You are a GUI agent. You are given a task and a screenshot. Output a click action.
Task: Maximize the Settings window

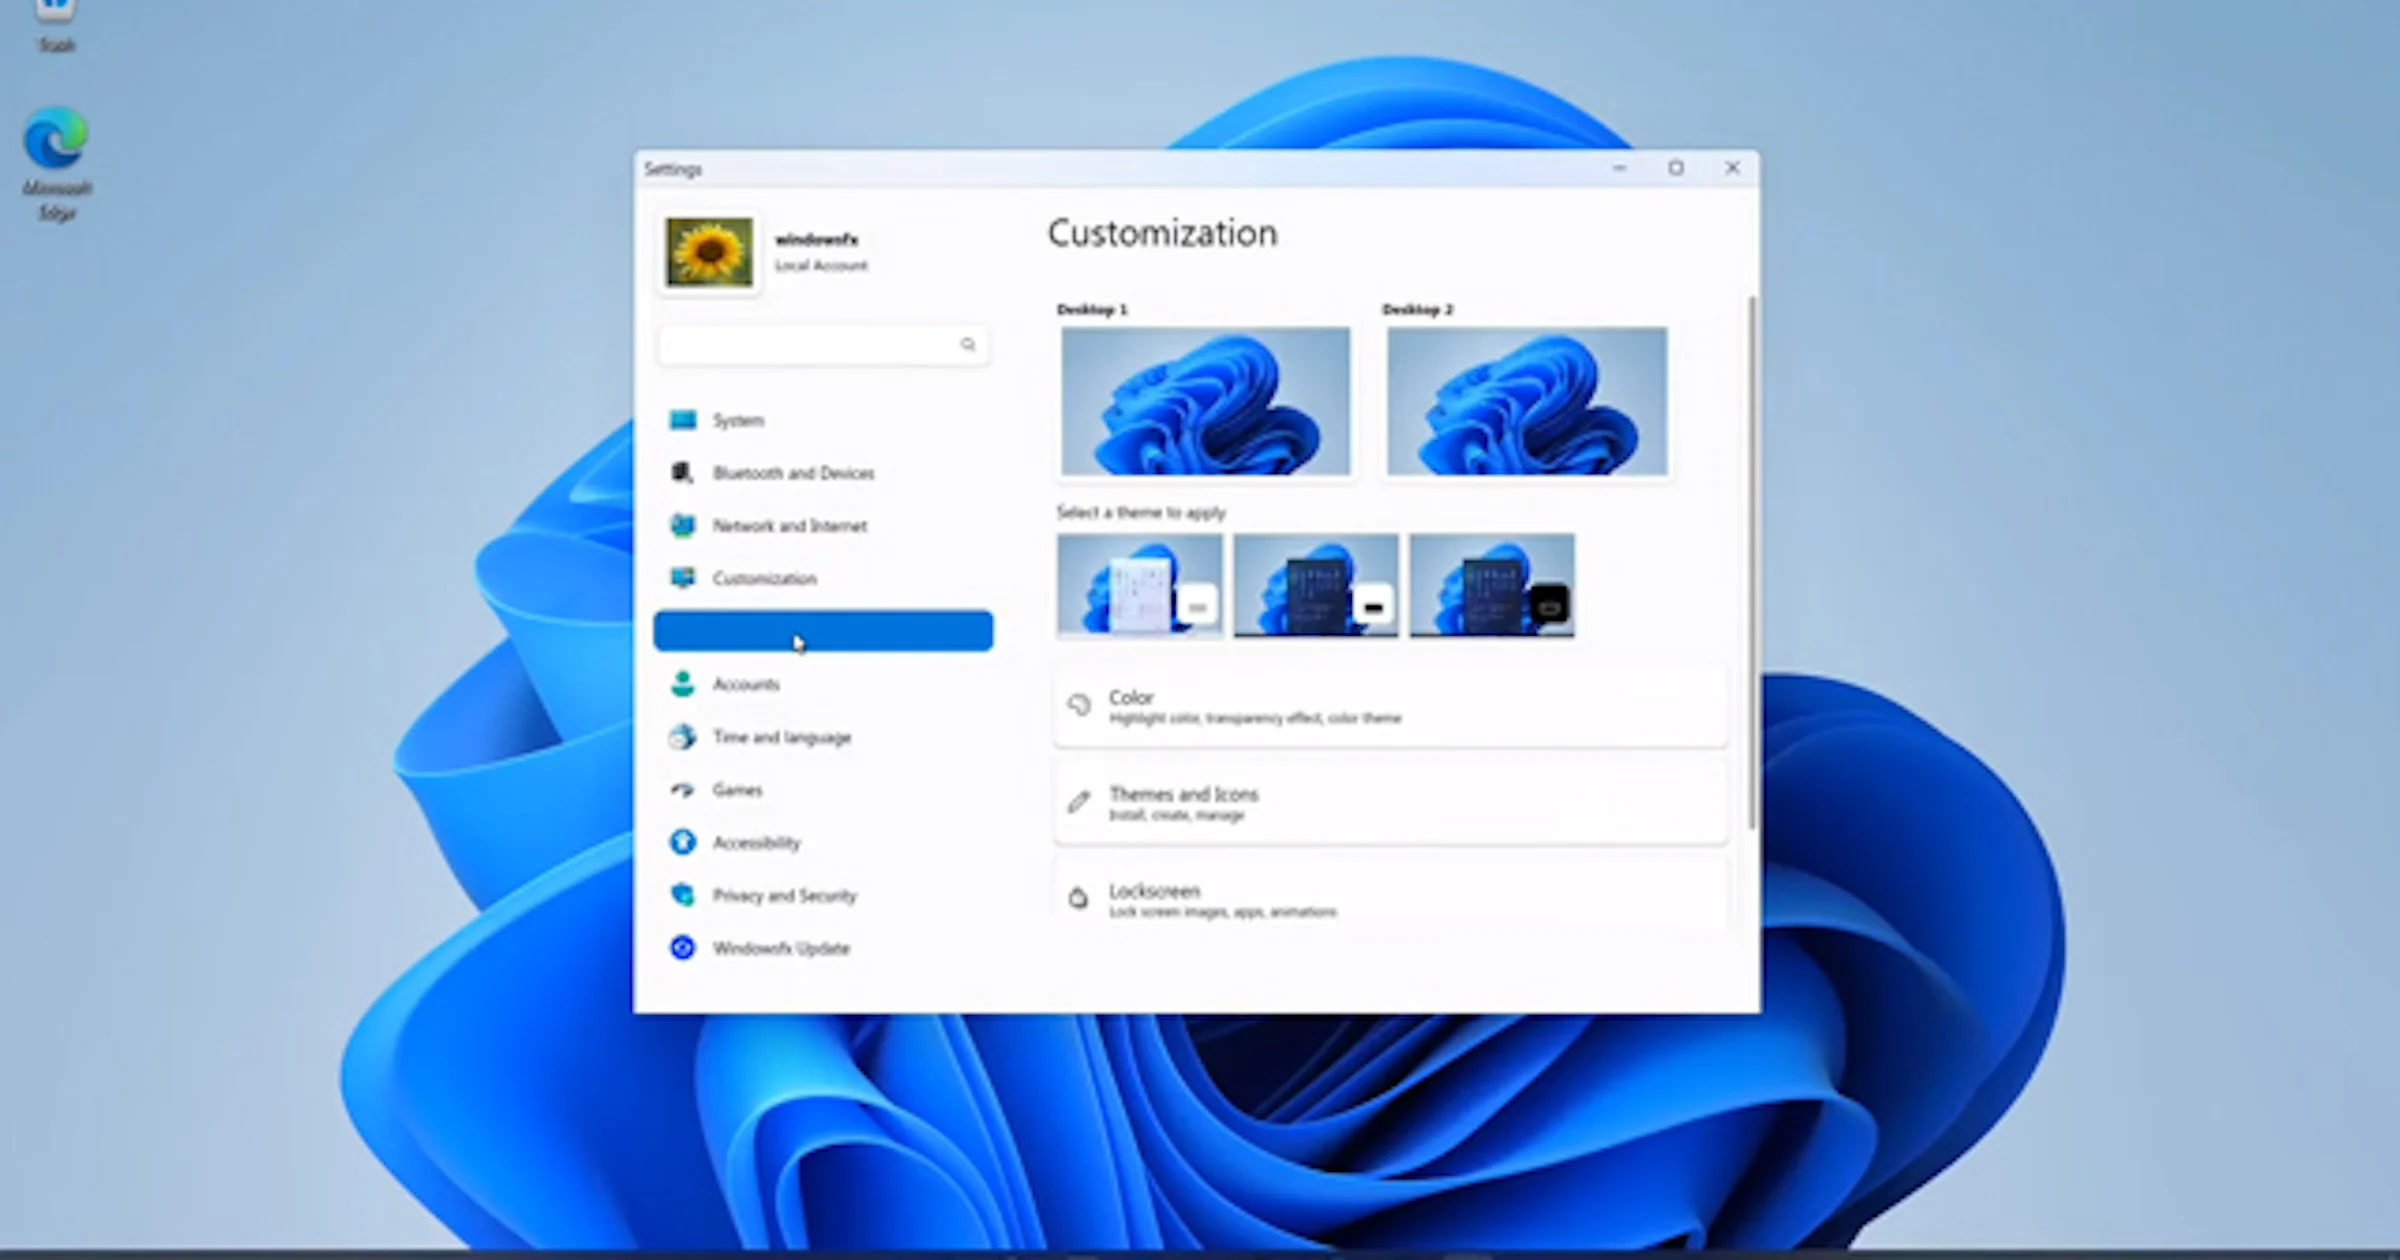[1676, 168]
